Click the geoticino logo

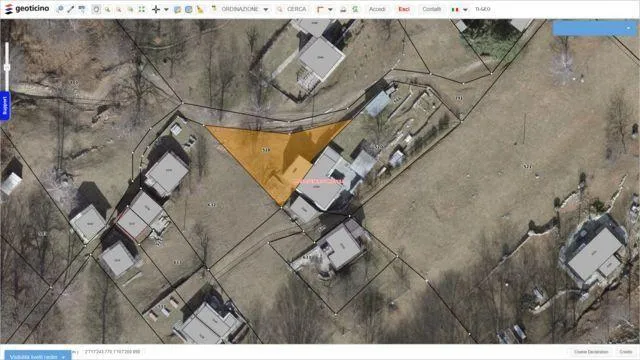click(27, 9)
